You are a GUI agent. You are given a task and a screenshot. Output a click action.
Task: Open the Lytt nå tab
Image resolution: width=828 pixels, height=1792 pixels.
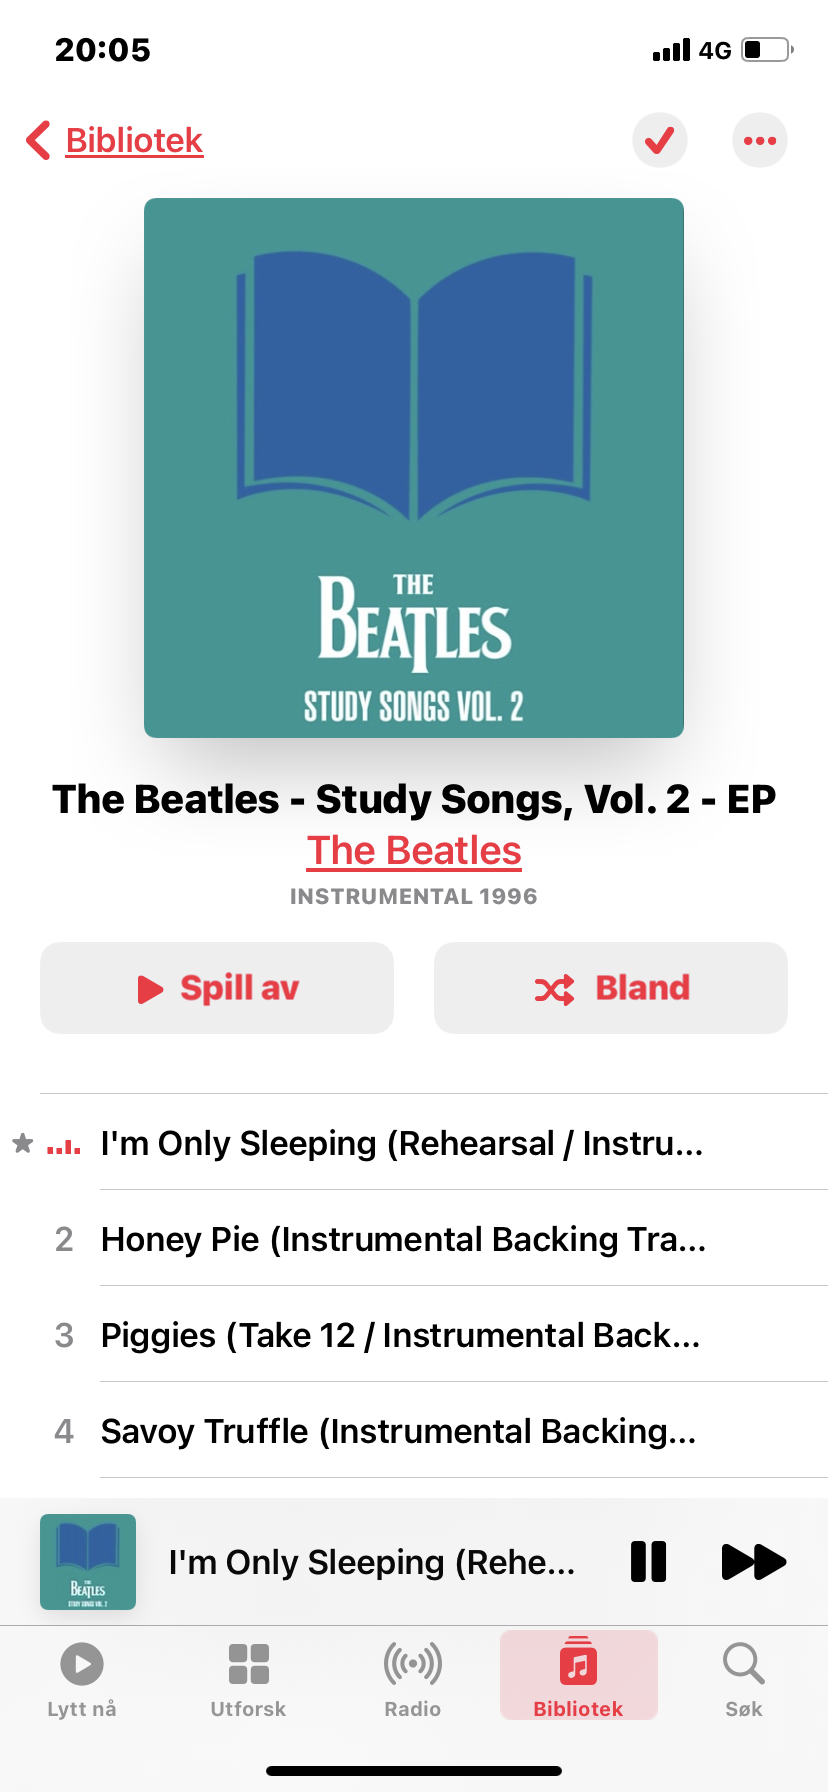tap(82, 1678)
